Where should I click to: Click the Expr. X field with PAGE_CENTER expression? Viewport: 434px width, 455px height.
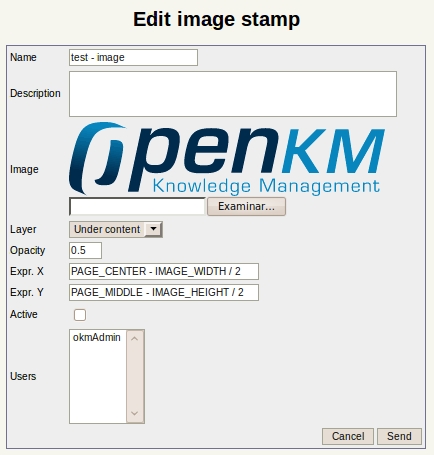(x=164, y=271)
